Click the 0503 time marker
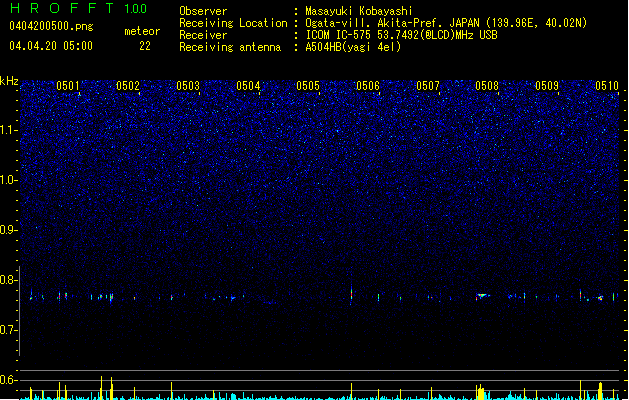 (x=188, y=86)
